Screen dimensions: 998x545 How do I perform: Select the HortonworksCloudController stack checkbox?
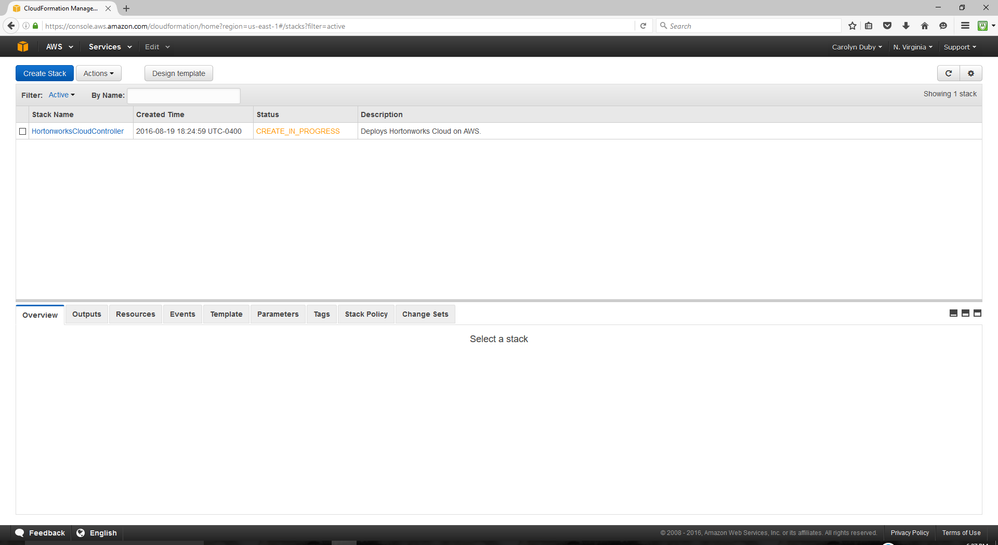[x=22, y=131]
